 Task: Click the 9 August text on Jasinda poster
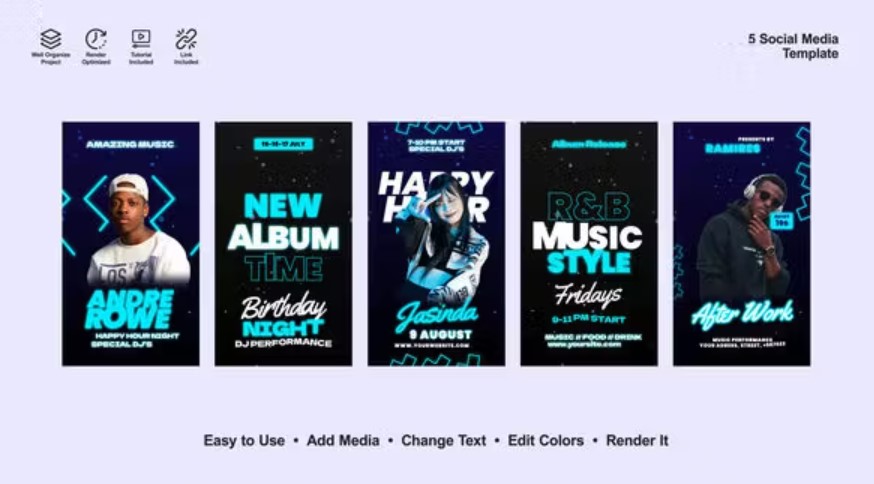click(440, 335)
